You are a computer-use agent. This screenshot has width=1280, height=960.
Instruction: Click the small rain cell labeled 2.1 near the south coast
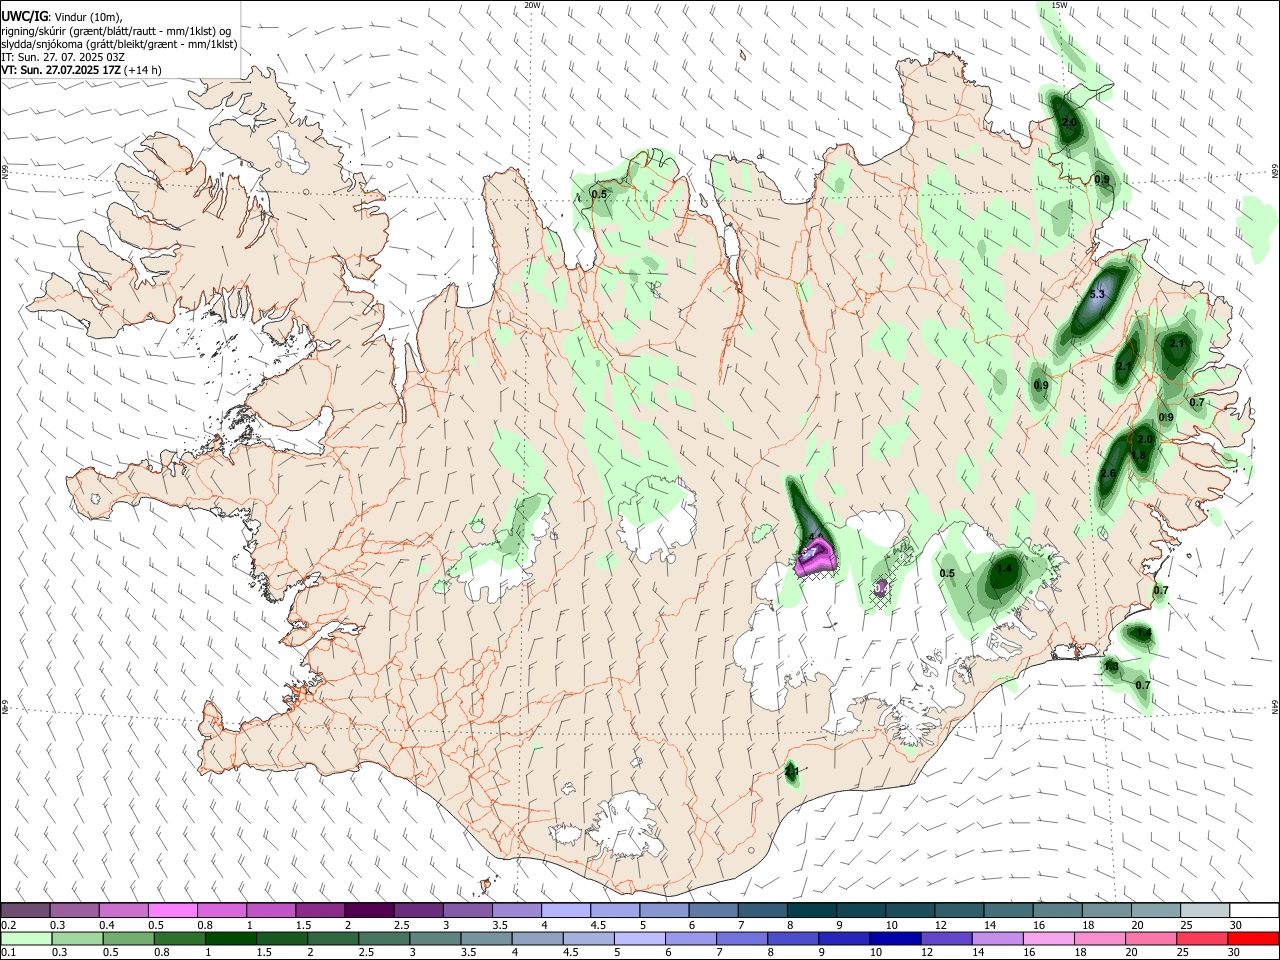click(x=792, y=772)
